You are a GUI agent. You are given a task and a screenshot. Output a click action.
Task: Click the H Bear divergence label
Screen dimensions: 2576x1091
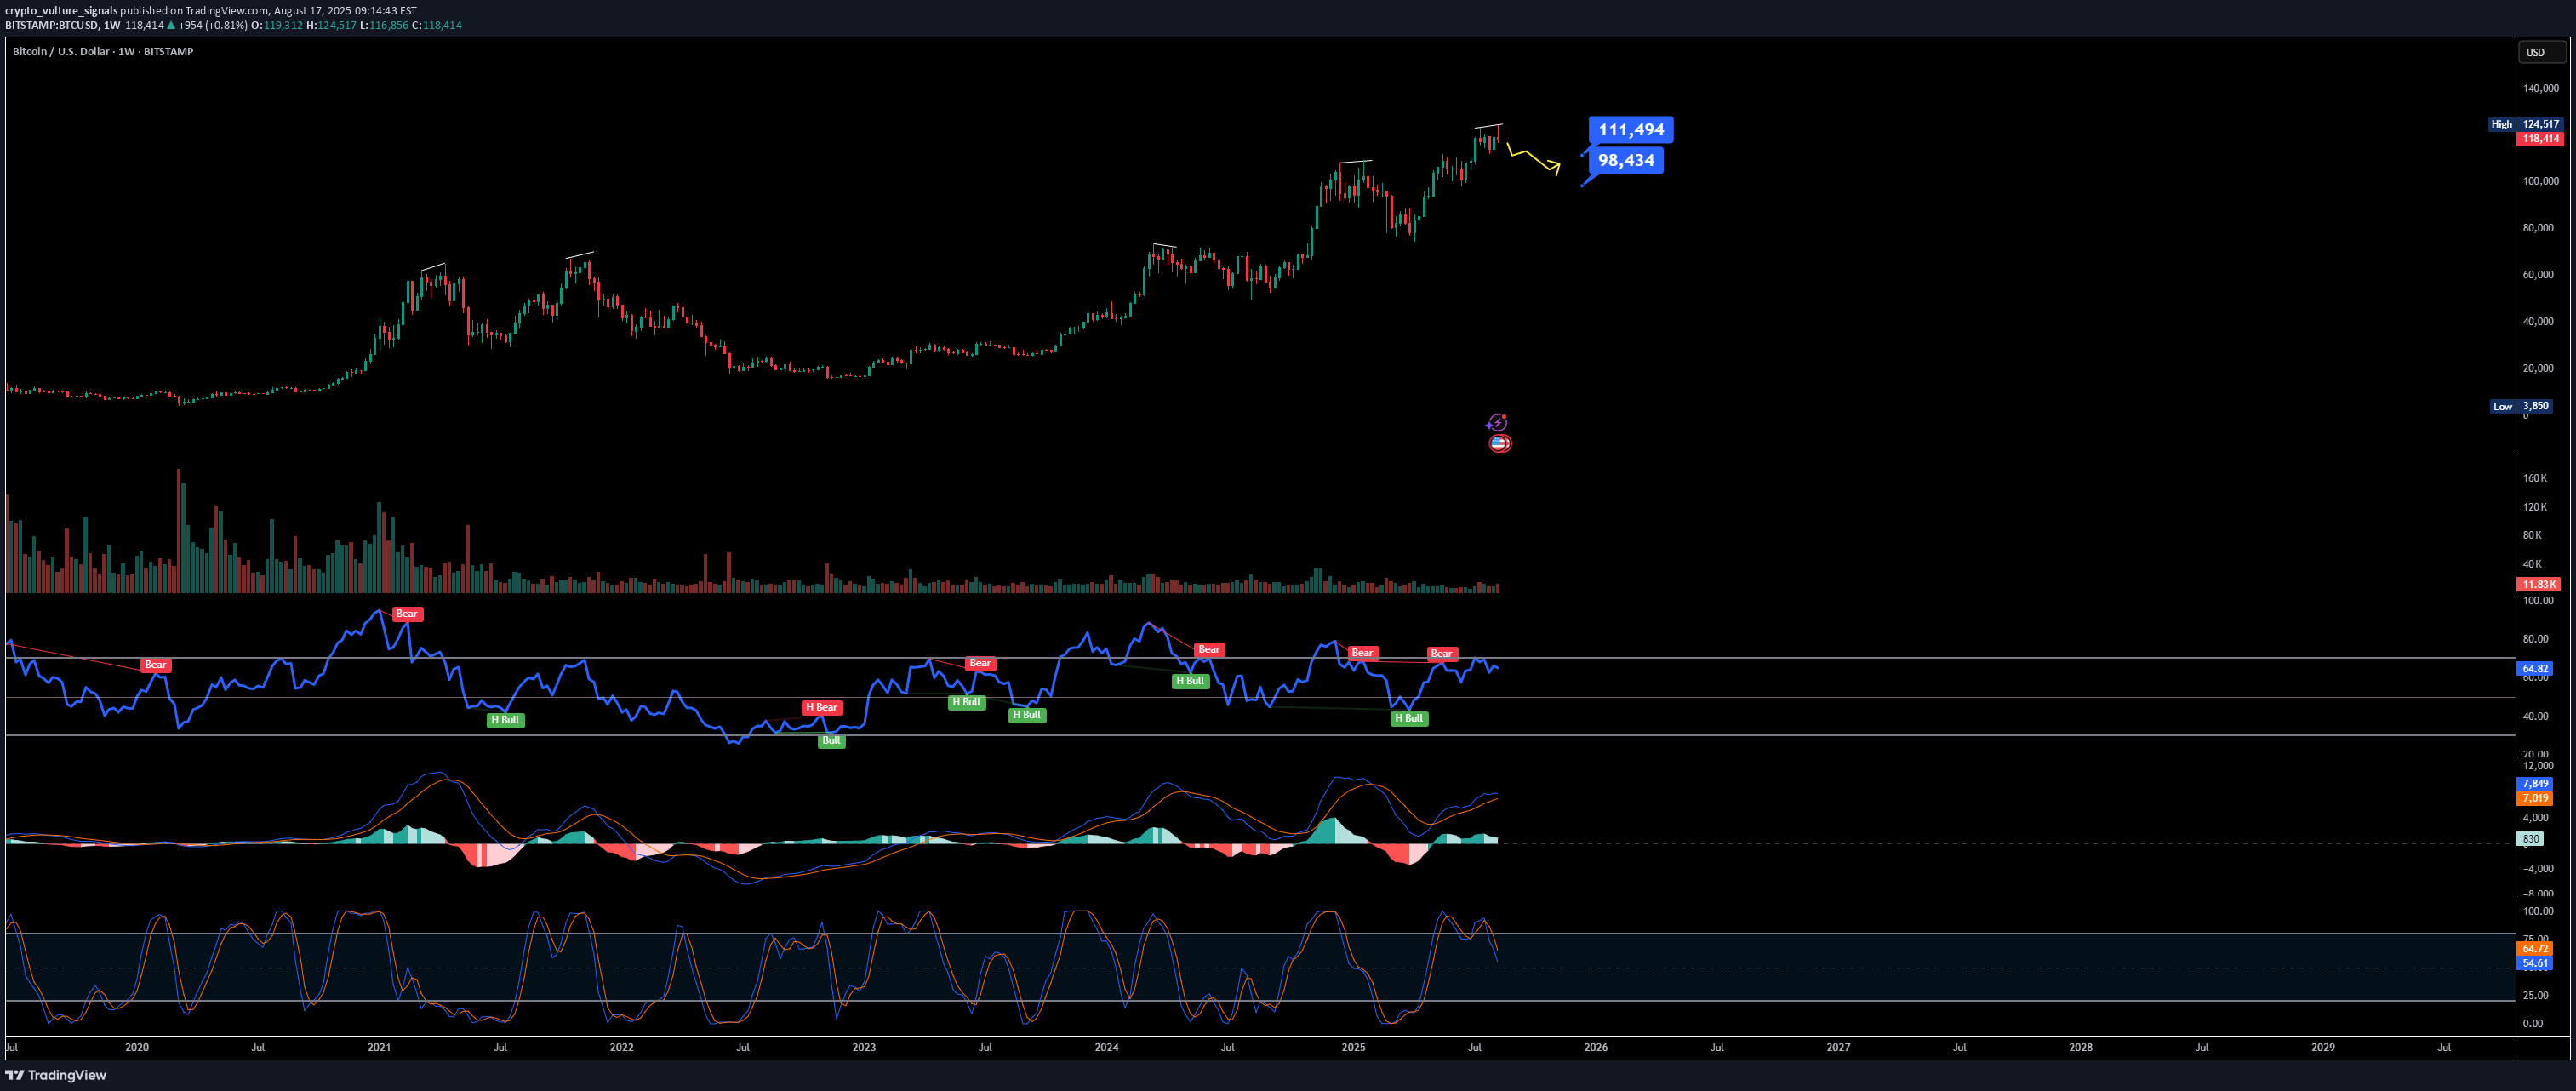(821, 707)
